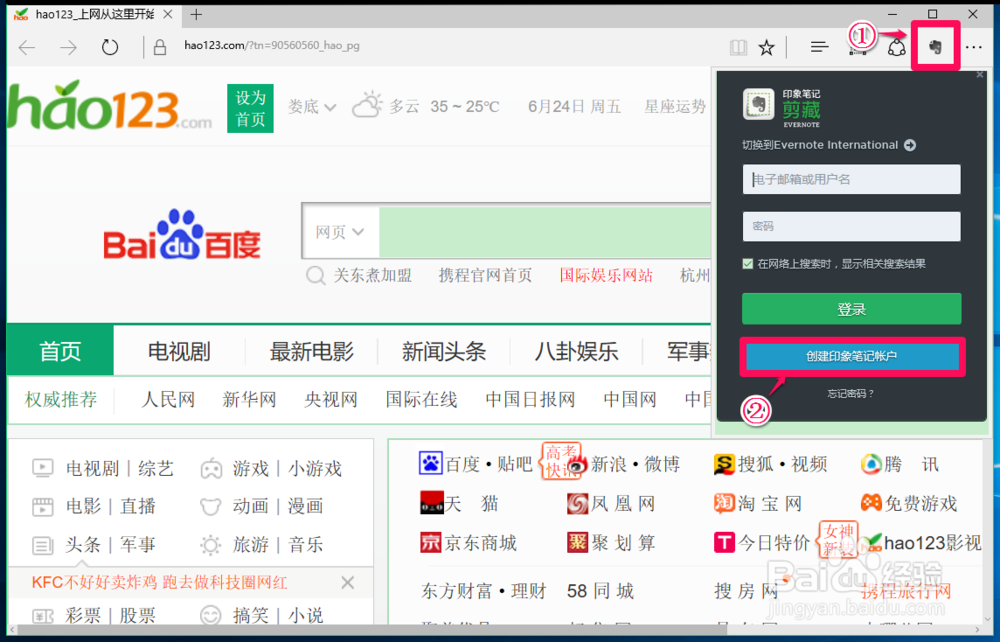
Task: Open the Evernote Web Clipper extension icon
Action: [935, 47]
